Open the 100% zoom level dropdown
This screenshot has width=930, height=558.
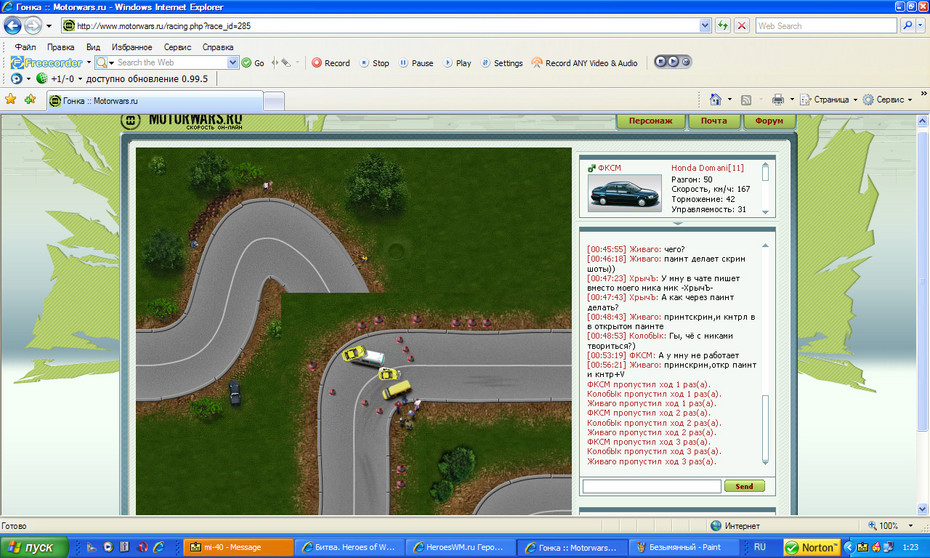[x=910, y=525]
